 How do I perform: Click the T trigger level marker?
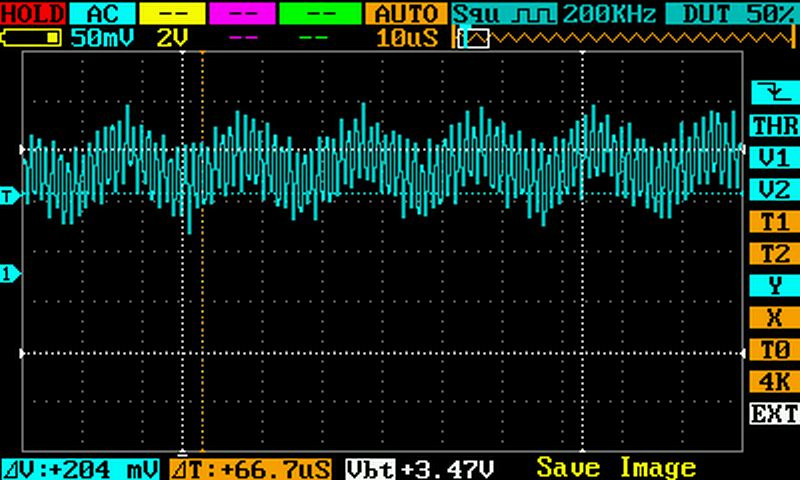coord(10,196)
